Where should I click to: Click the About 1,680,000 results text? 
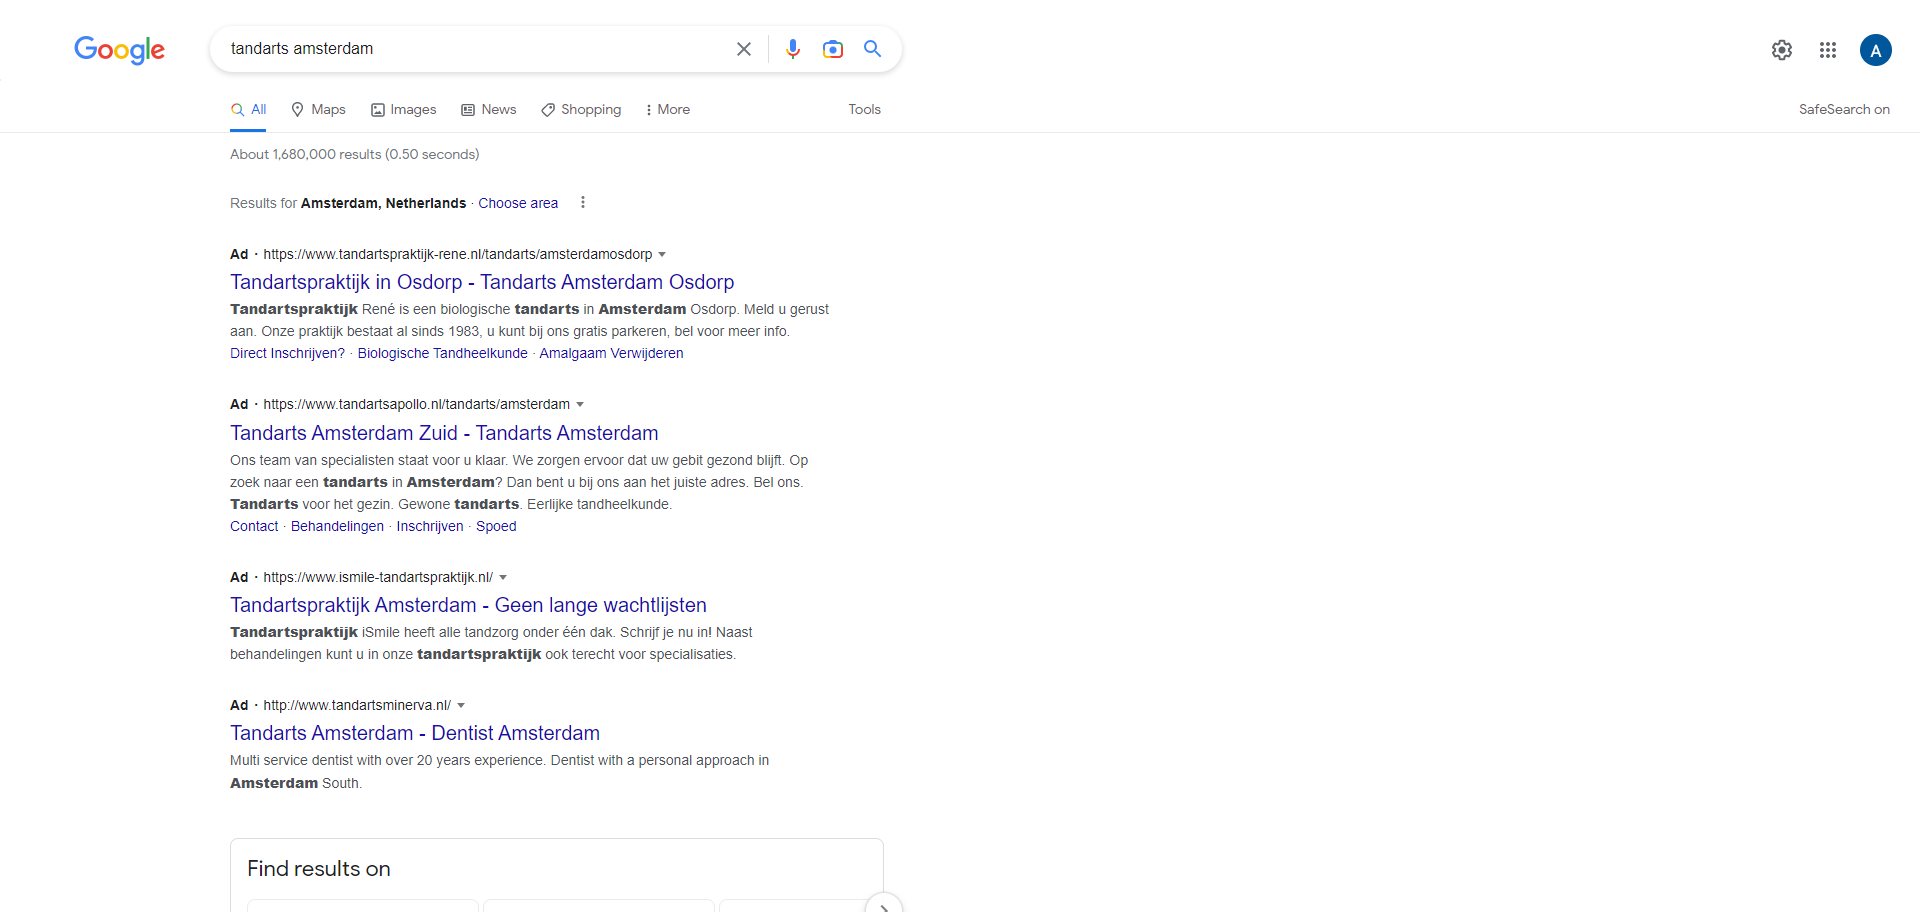click(x=355, y=154)
